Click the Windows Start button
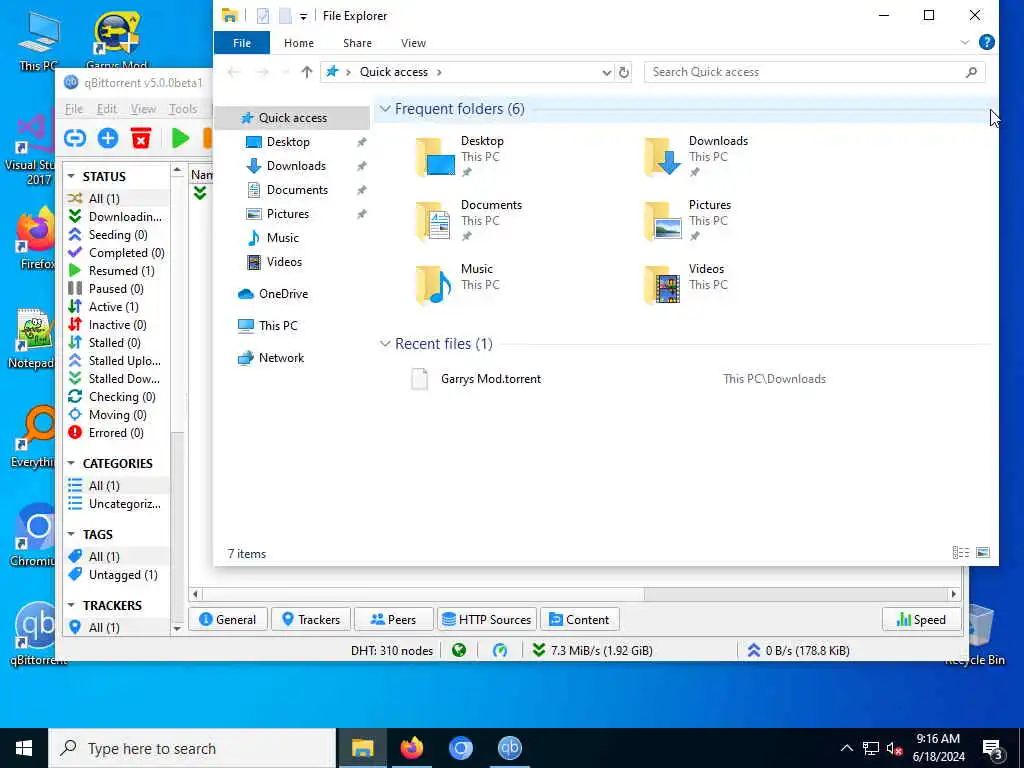Screen dimensions: 1024x768 24,748
